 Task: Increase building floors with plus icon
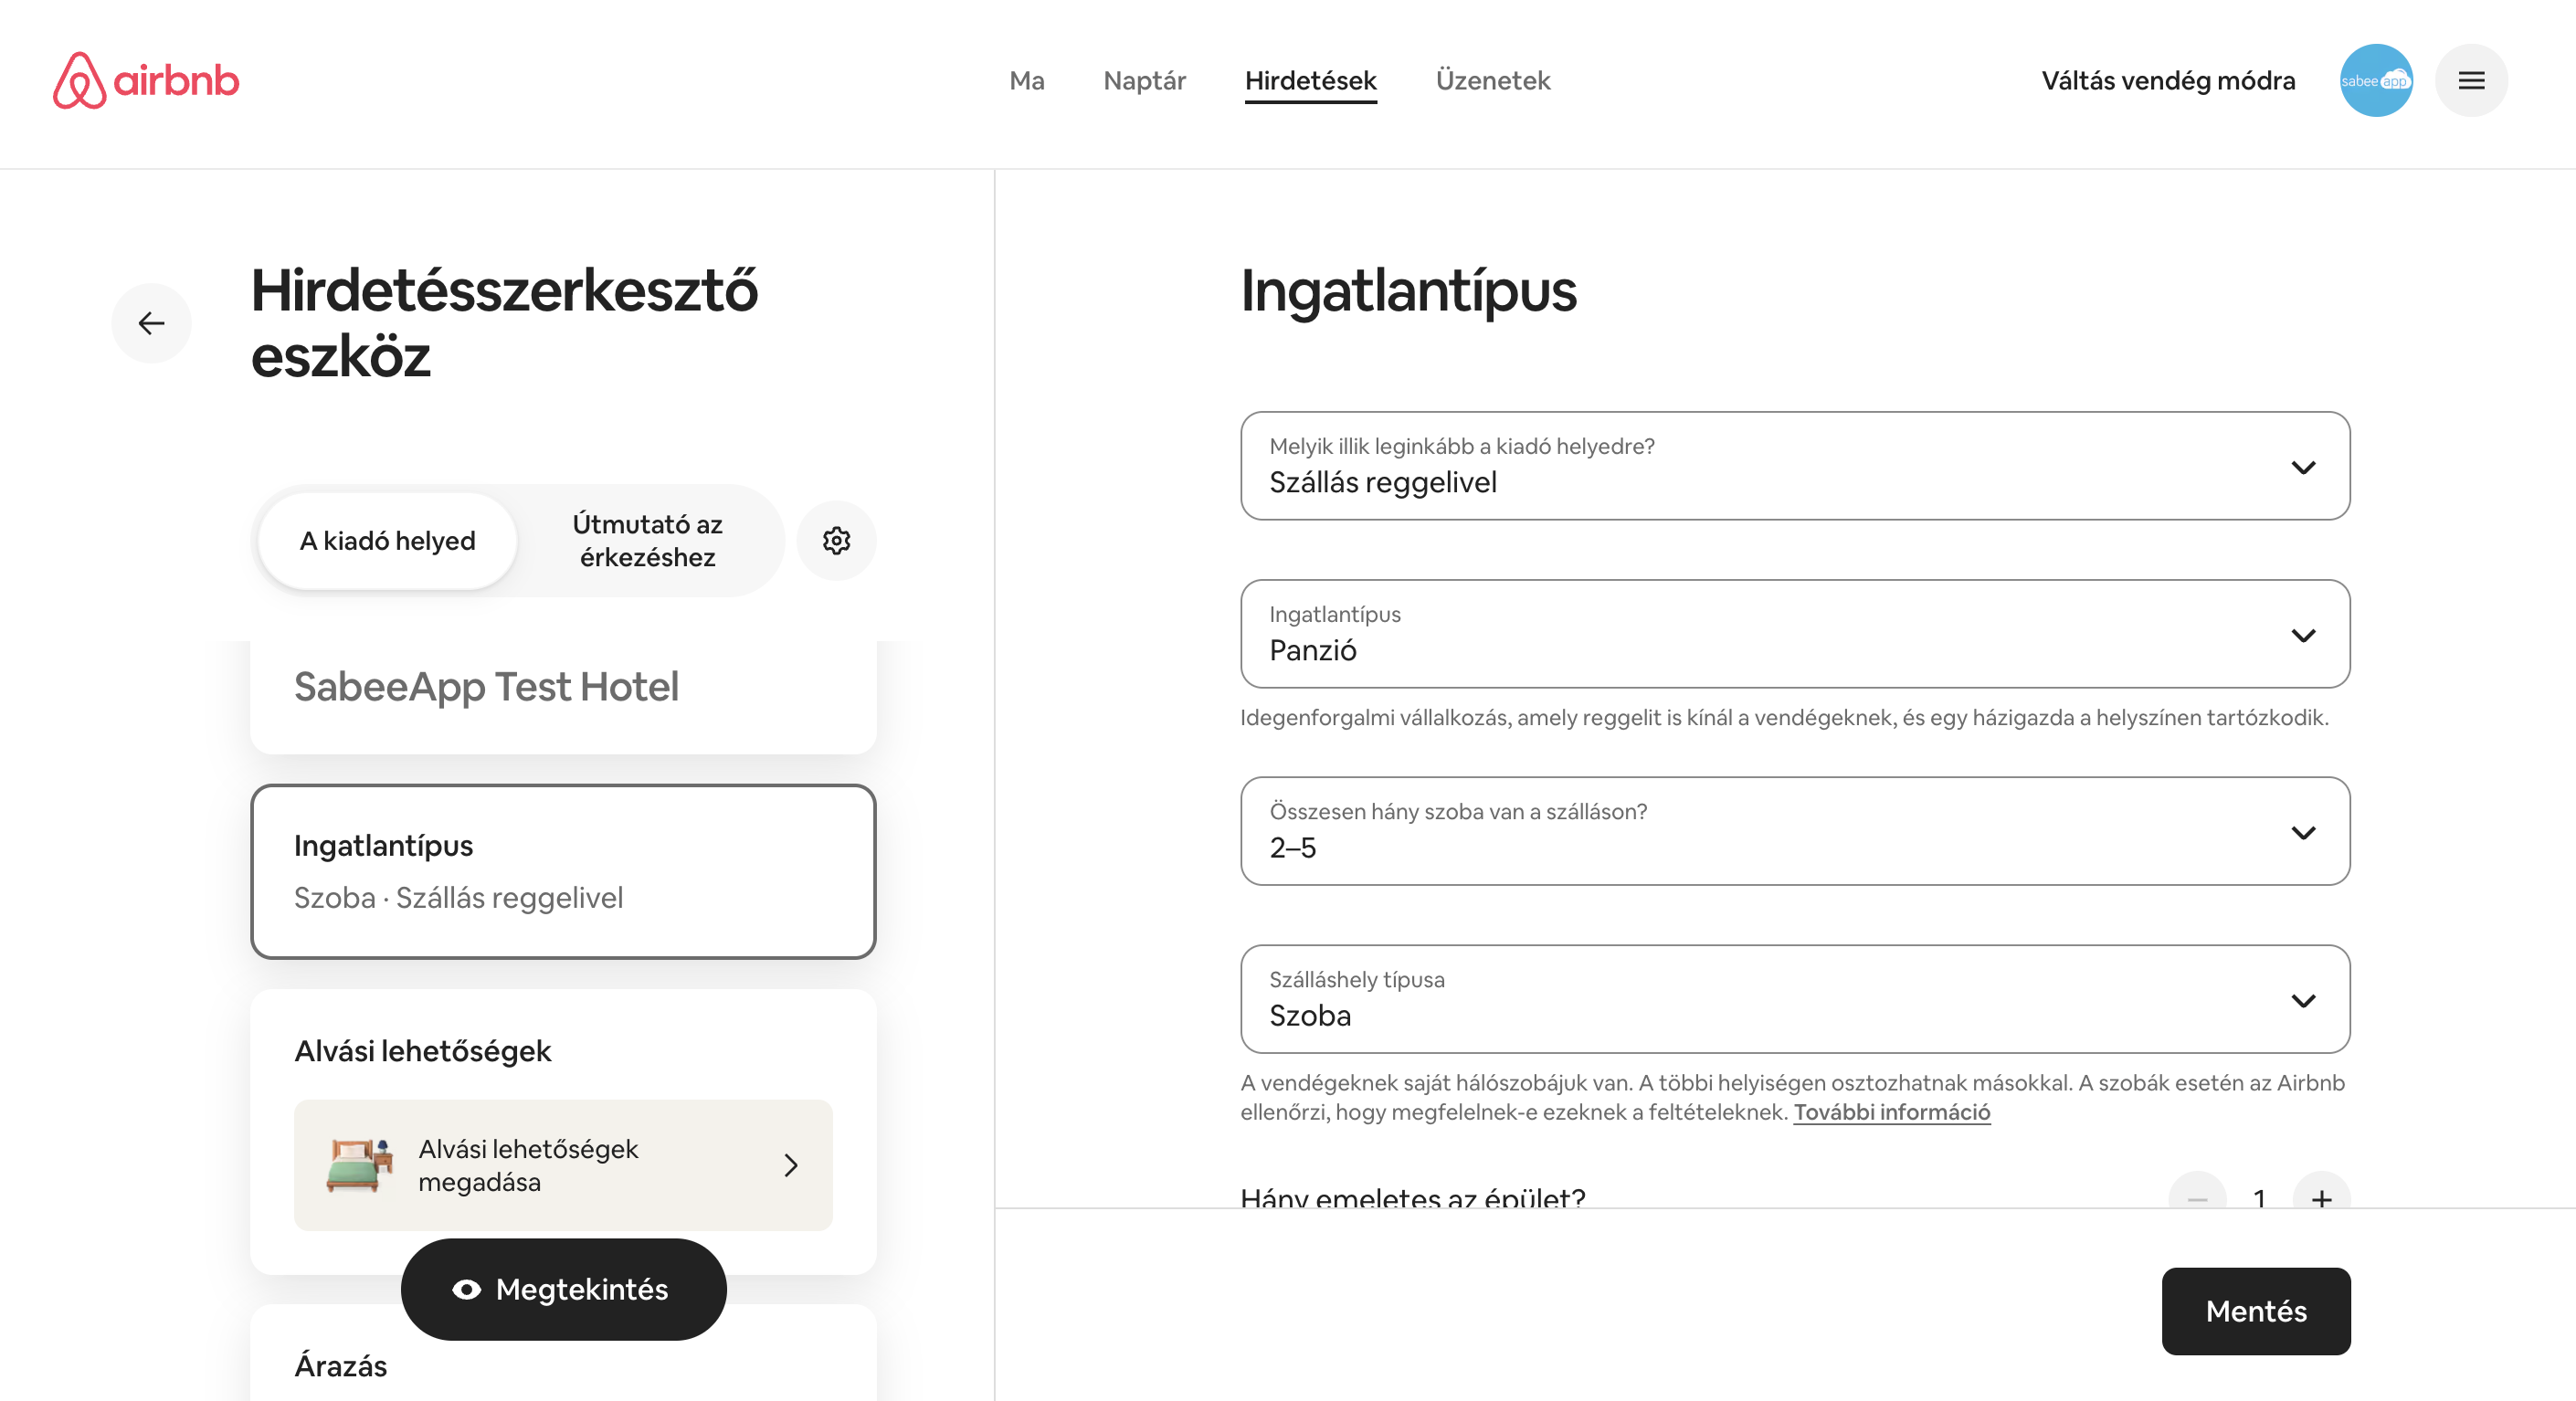(2321, 1197)
